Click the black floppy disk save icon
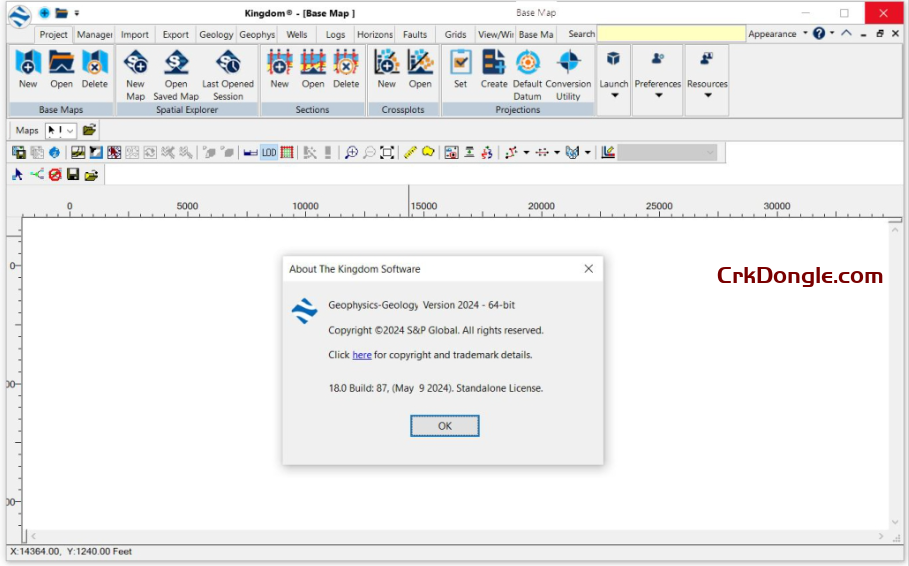This screenshot has height=566, width=909. point(73,175)
